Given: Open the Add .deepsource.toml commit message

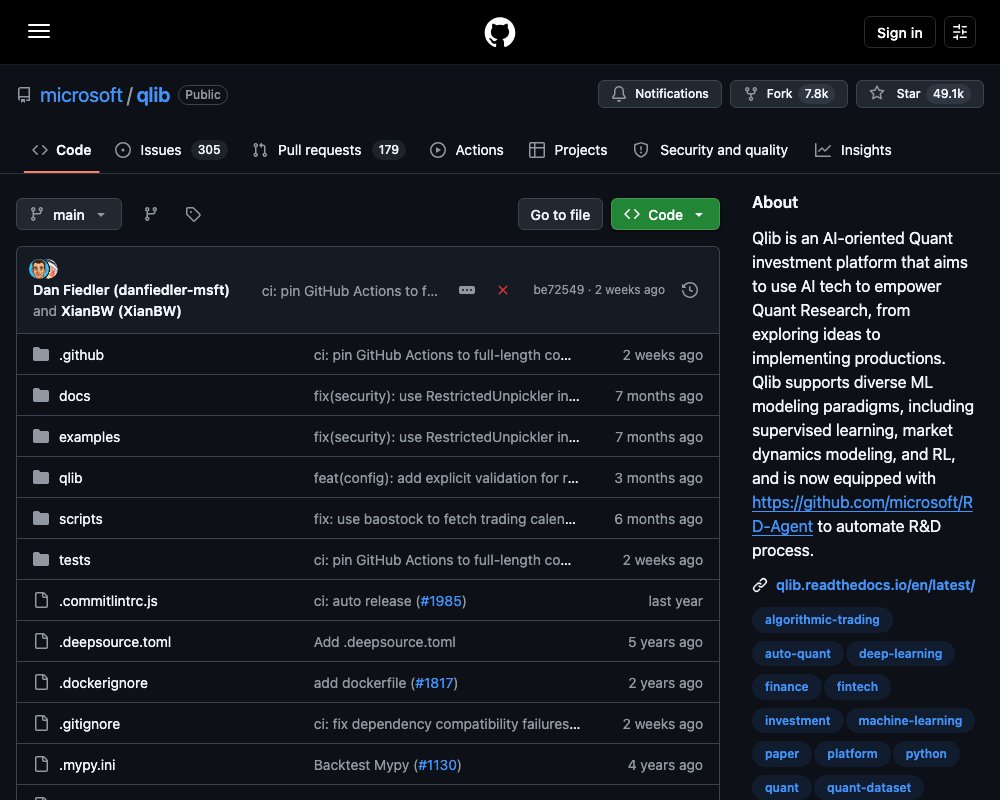Looking at the screenshot, I should (x=385, y=642).
